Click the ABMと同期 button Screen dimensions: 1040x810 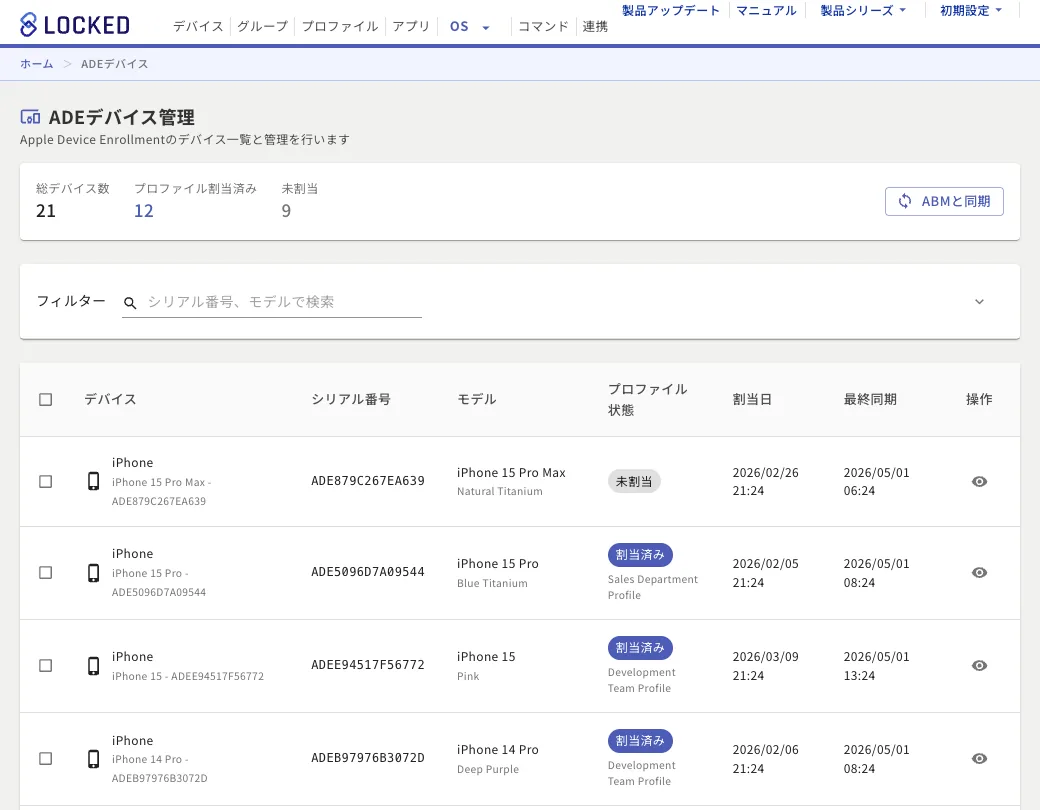pyautogui.click(x=944, y=201)
